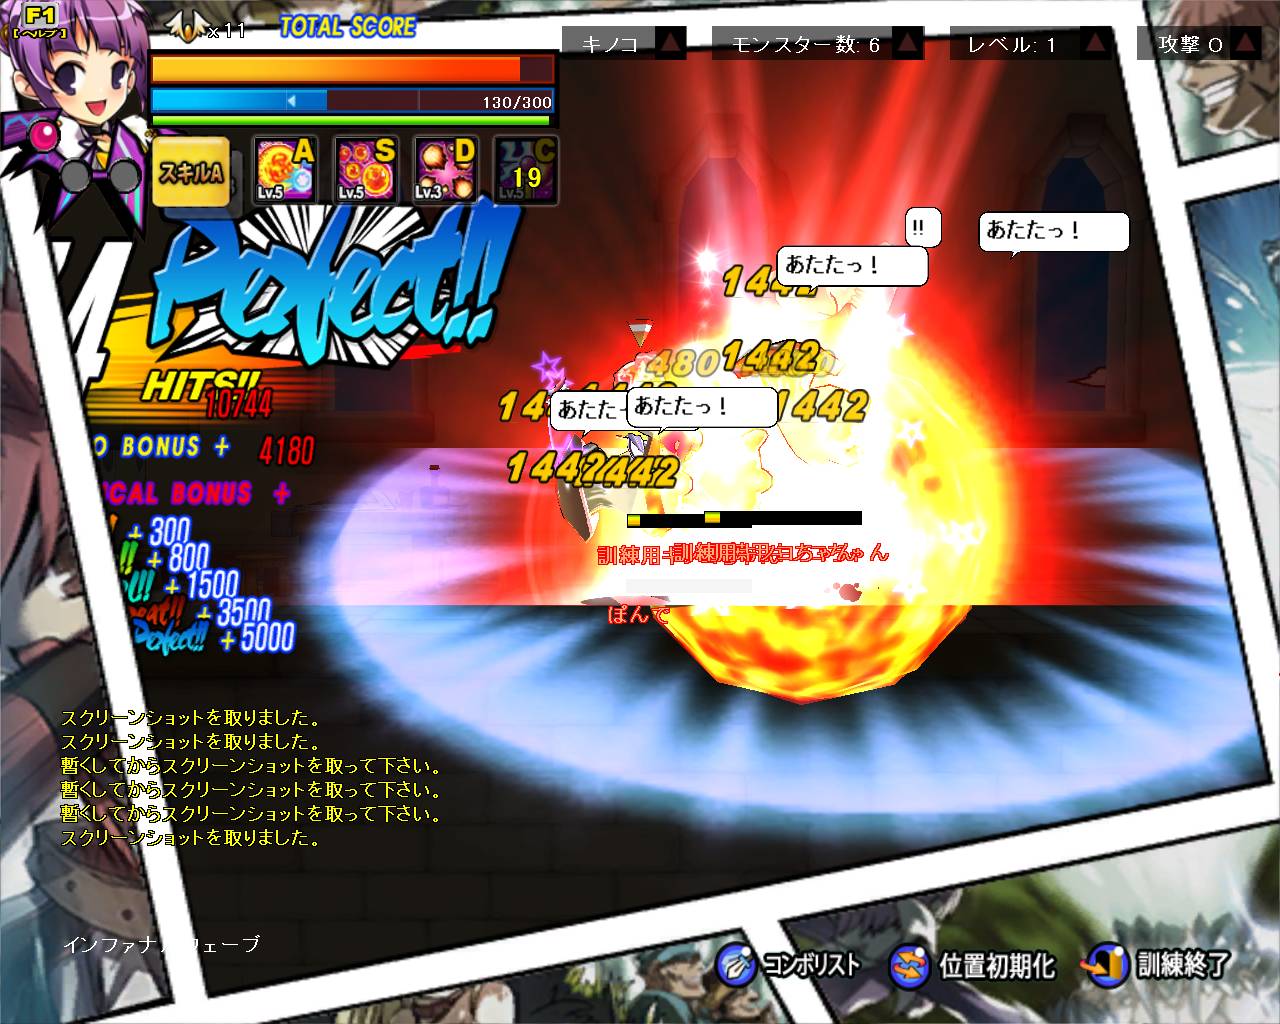Click the thin green gauge bar
Image resolution: width=1280 pixels, height=1024 pixels.
(x=352, y=121)
